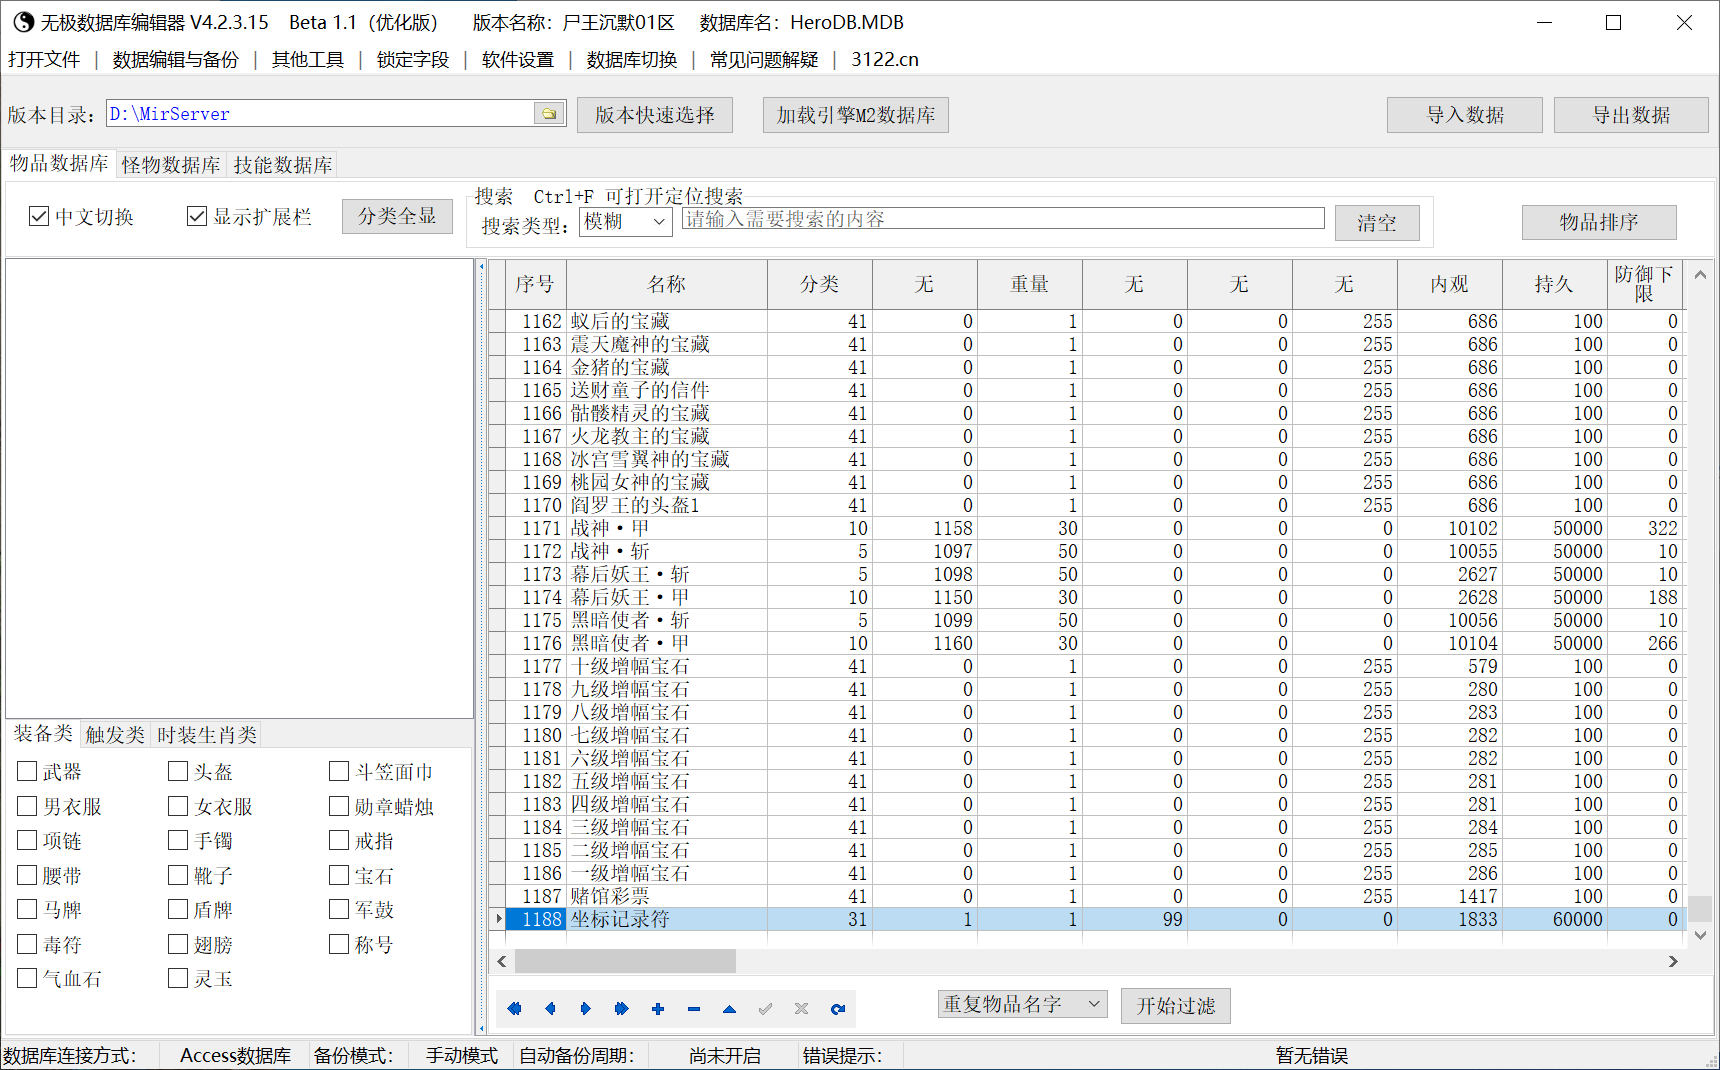The width and height of the screenshot is (1720, 1070).
Task: Go to first record in navigator
Action: click(x=514, y=1009)
